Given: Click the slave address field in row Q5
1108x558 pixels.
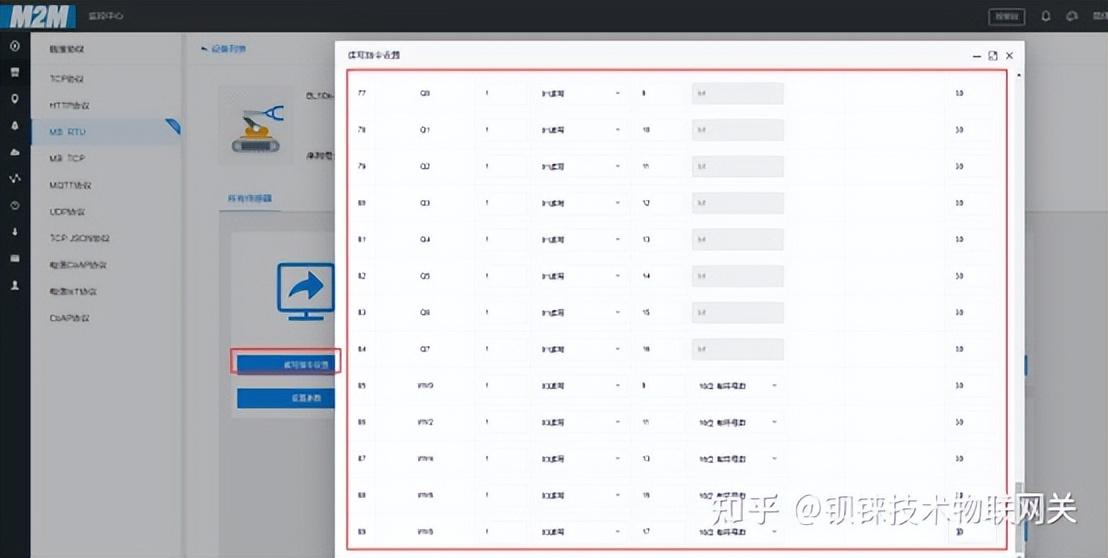Looking at the screenshot, I should (x=502, y=276).
